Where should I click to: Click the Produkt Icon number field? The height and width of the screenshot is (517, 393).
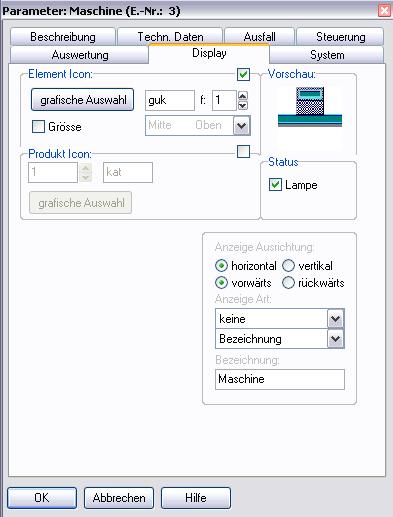(x=53, y=172)
